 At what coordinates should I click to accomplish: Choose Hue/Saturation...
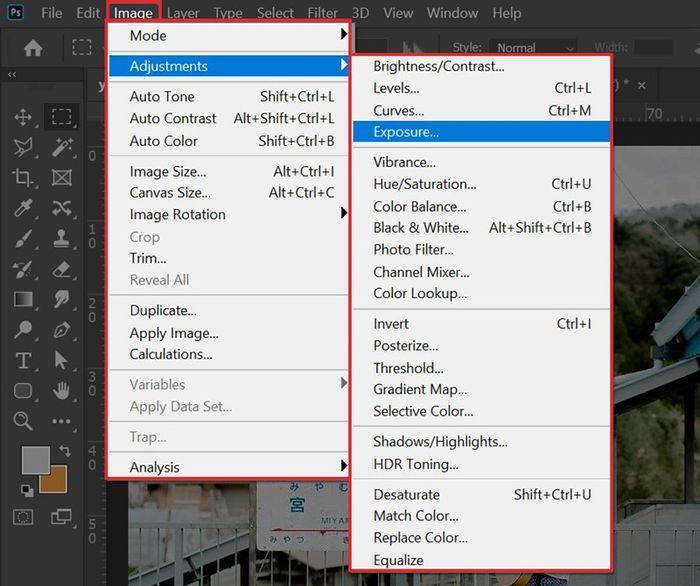(x=481, y=184)
